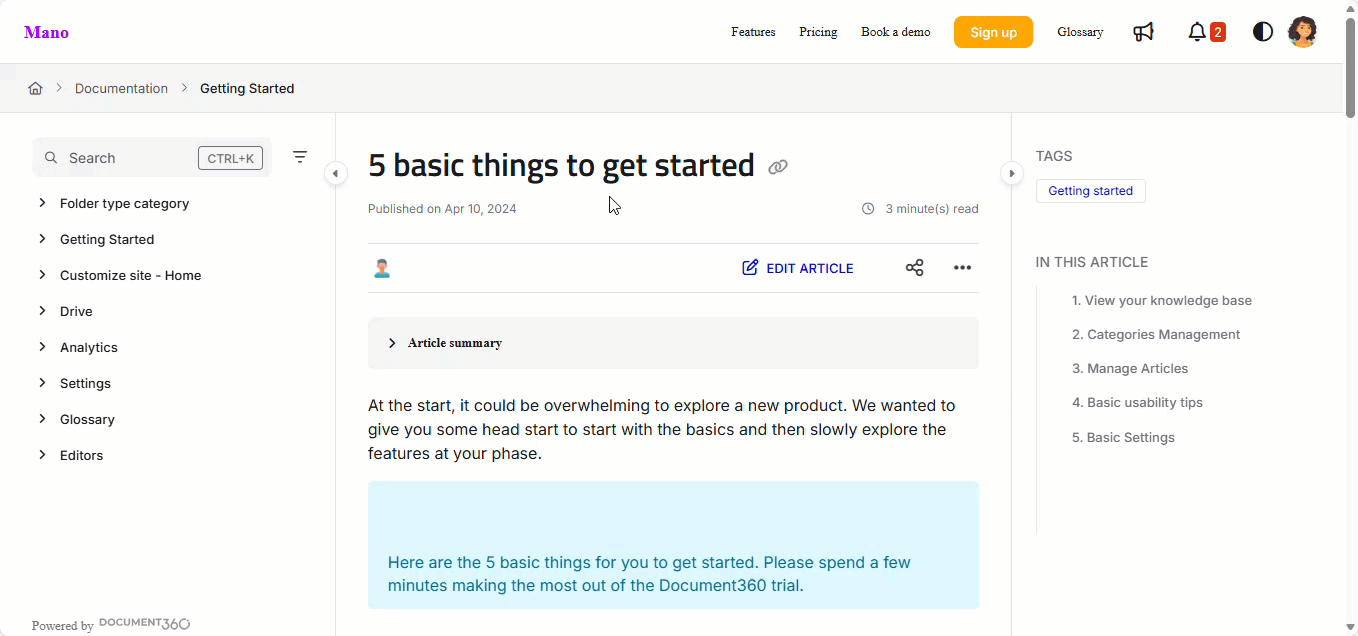Open the three-dot more options menu
This screenshot has height=636, width=1358.
click(x=962, y=268)
